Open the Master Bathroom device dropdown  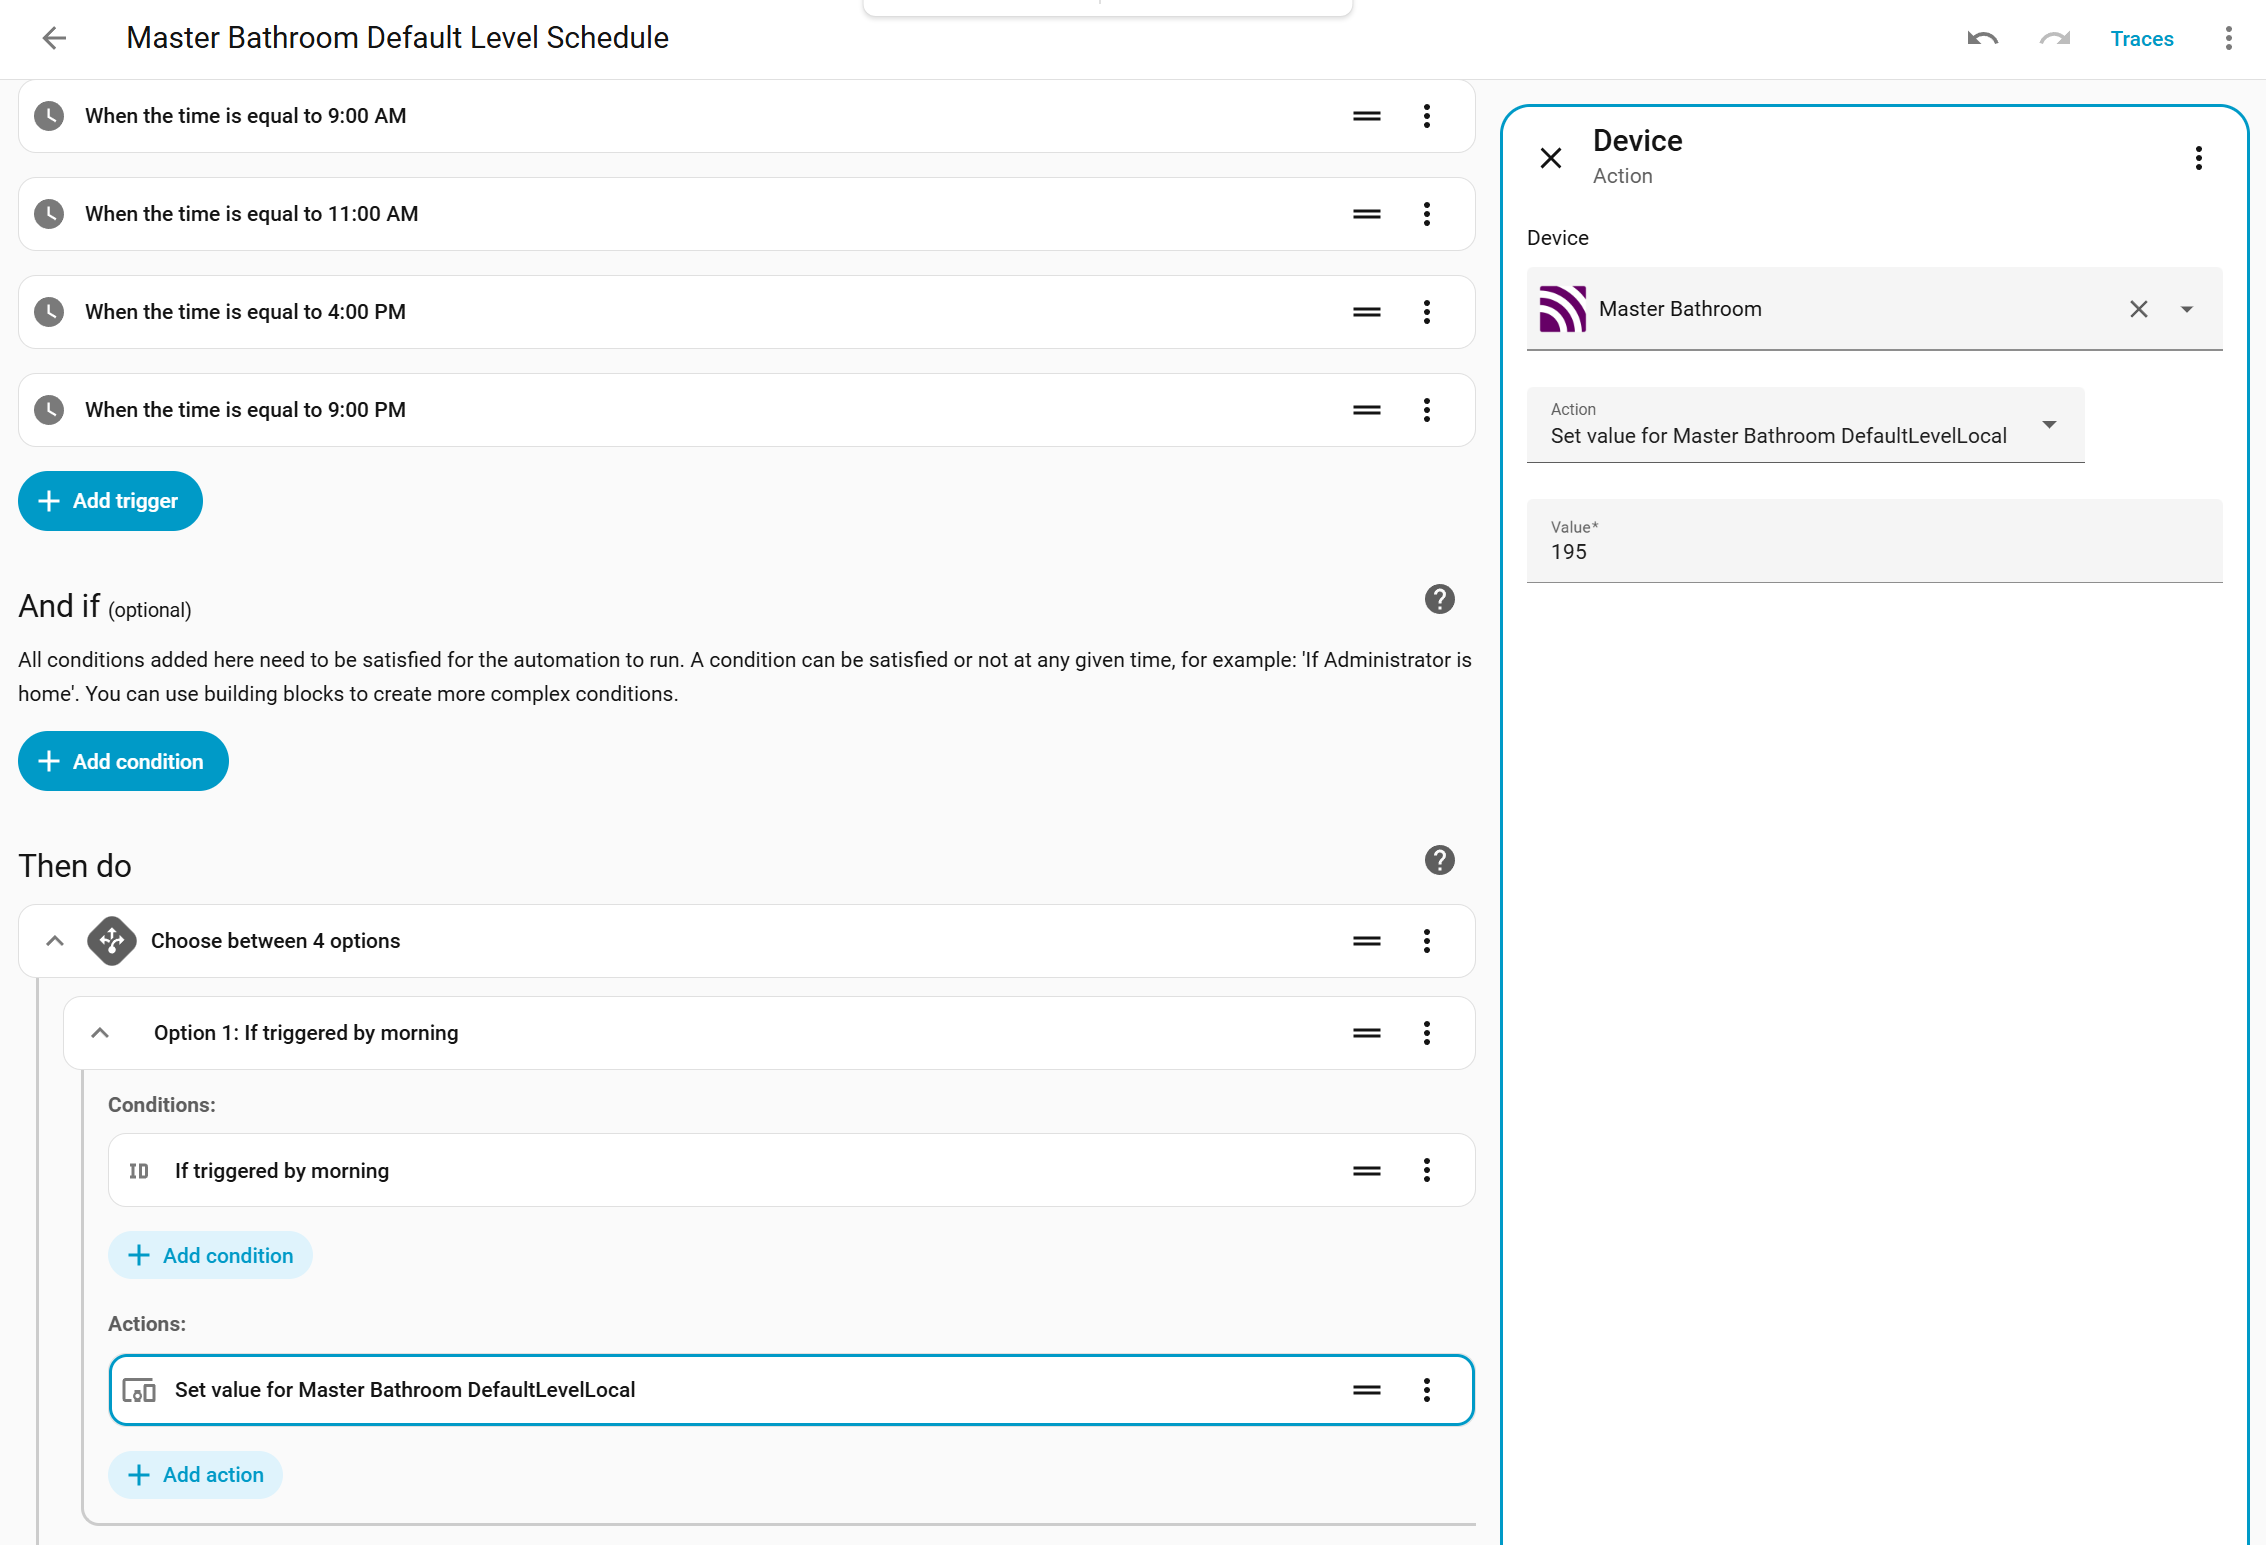pyautogui.click(x=2187, y=309)
